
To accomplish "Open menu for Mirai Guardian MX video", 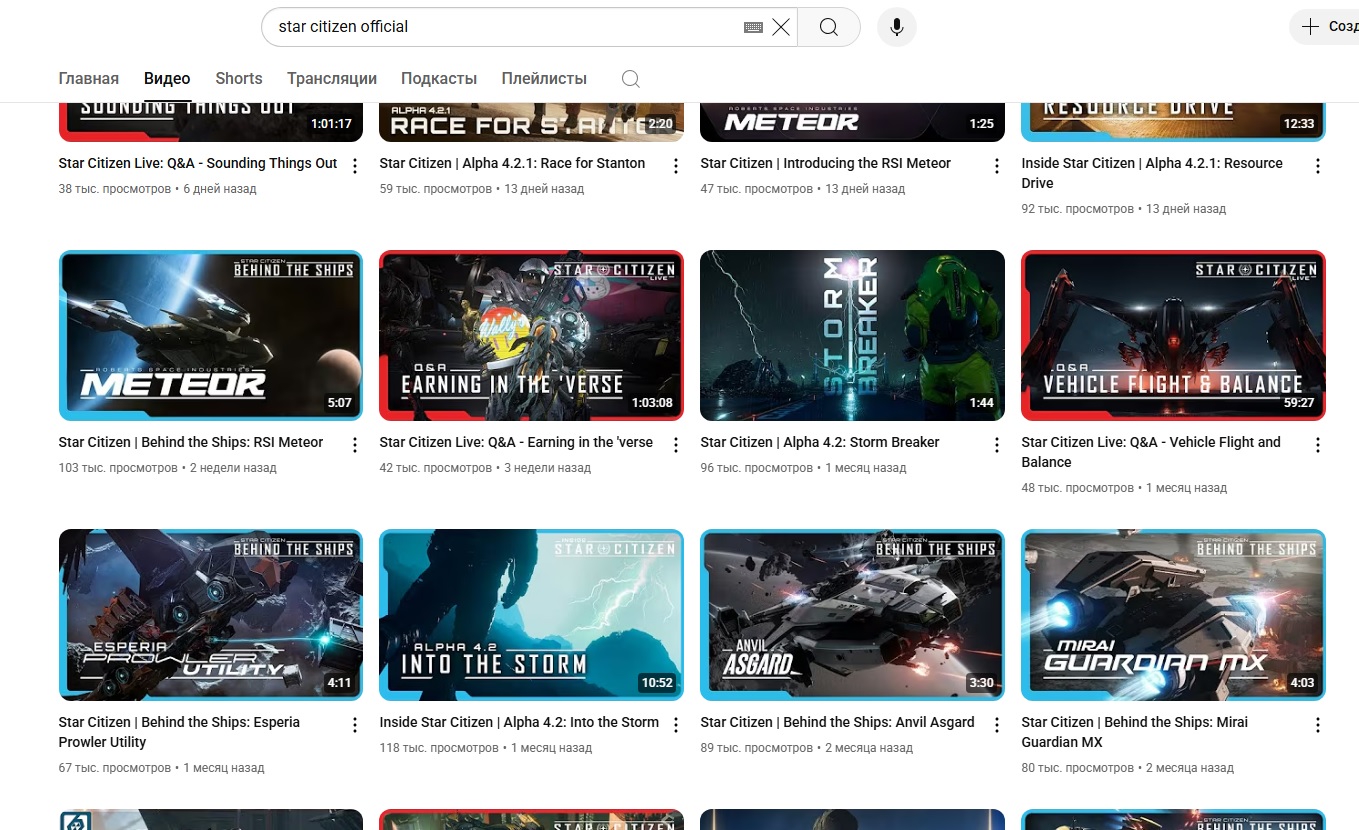I will coord(1318,726).
